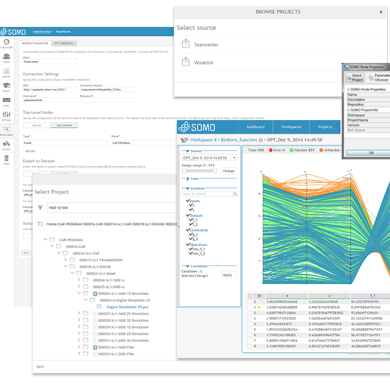Click the workspace tree icon in breadcrumb
The width and height of the screenshot is (390, 390).
184,140
